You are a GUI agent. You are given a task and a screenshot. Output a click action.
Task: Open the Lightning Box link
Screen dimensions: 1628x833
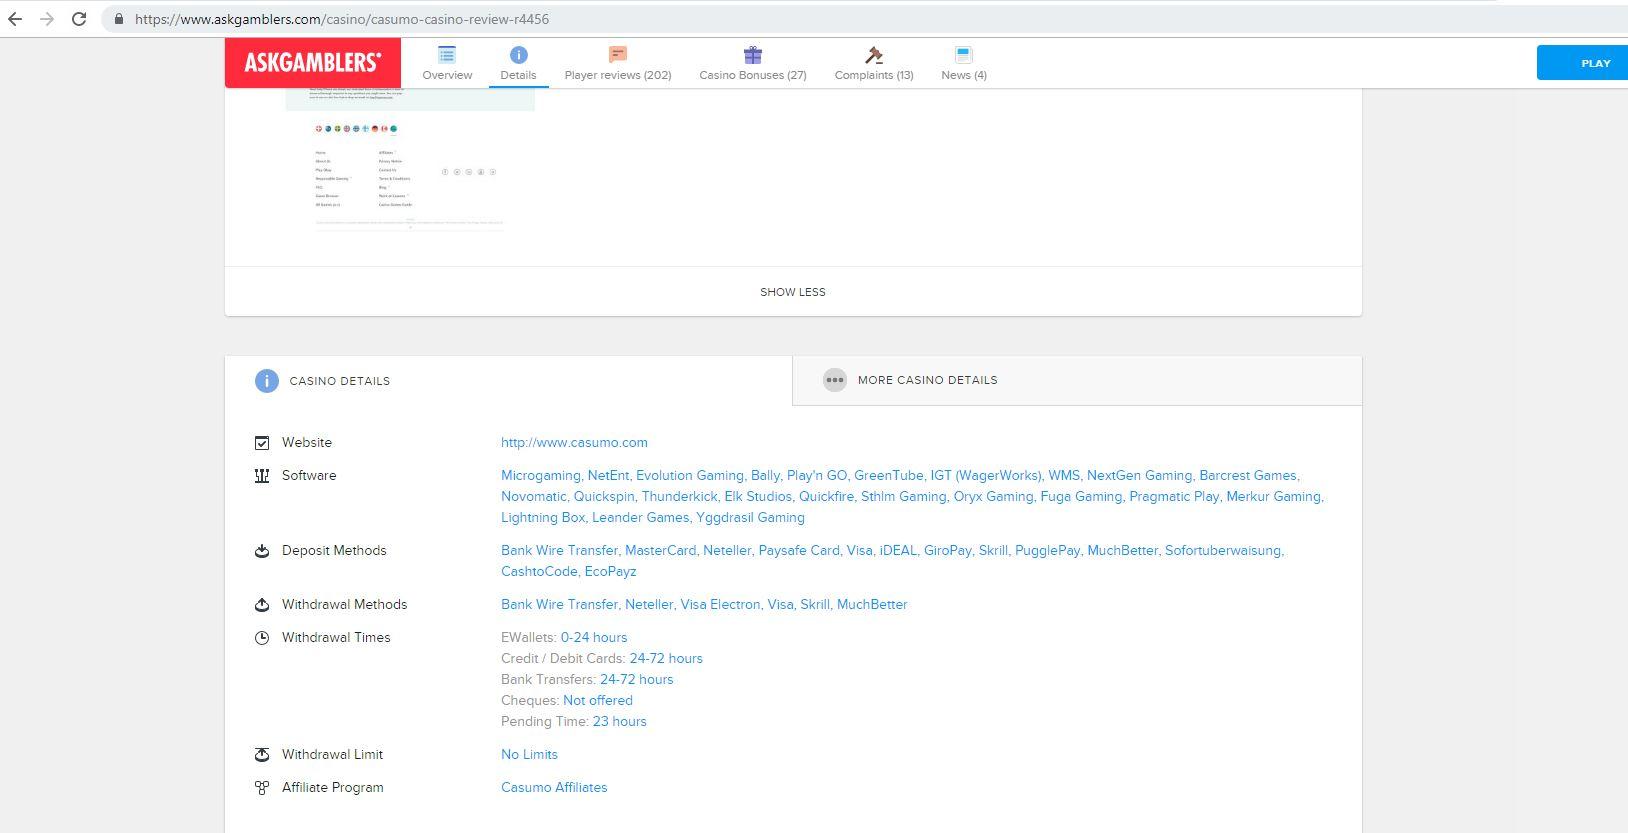pos(543,517)
